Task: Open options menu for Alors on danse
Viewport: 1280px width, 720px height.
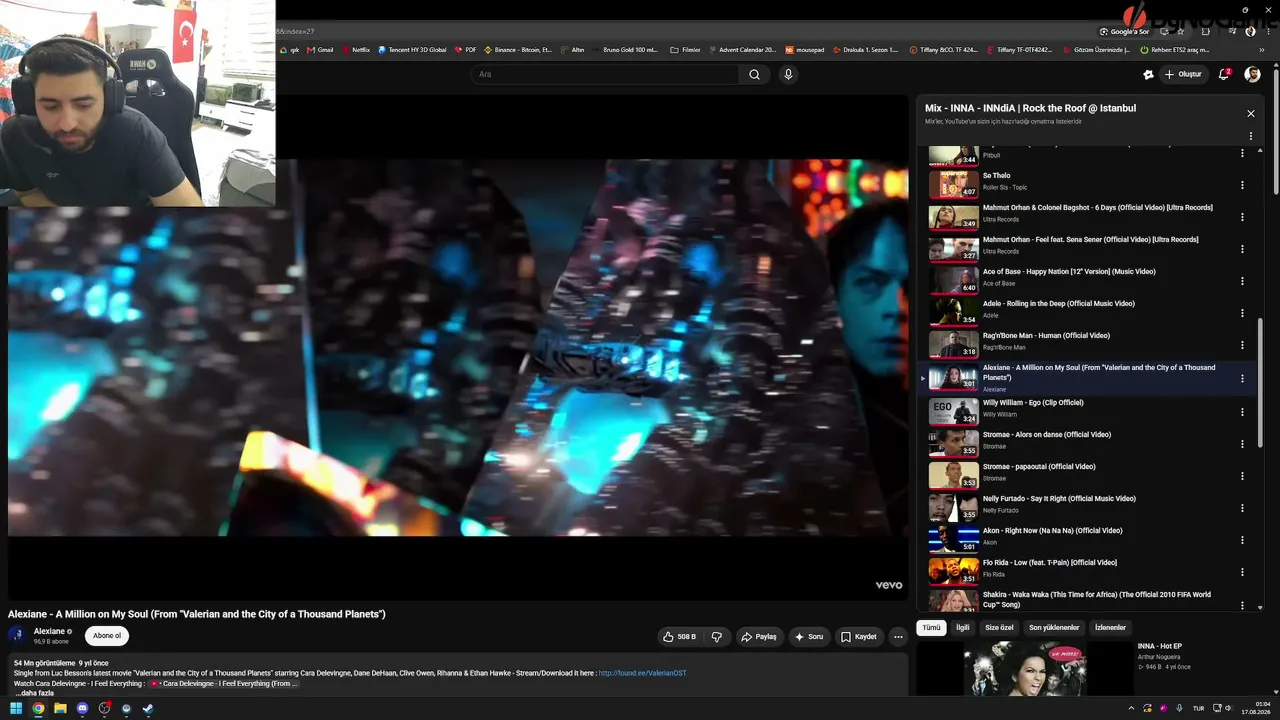Action: pos(1242,444)
